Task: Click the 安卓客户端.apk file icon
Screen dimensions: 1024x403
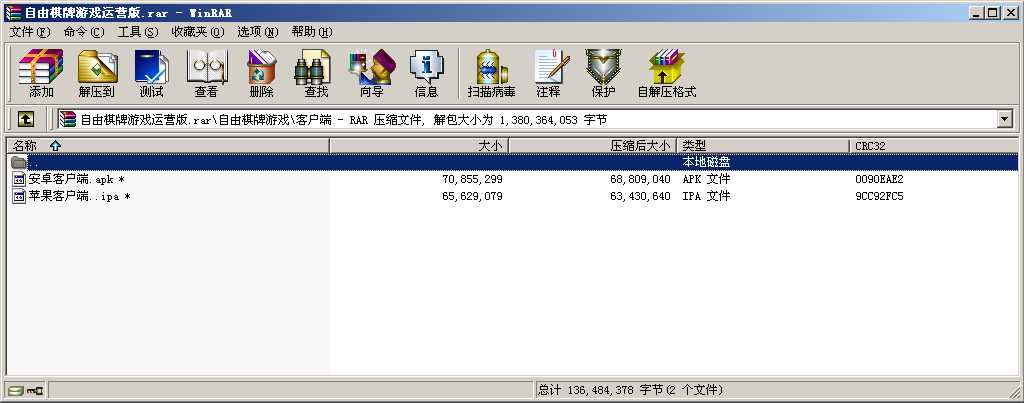Action: (19, 179)
